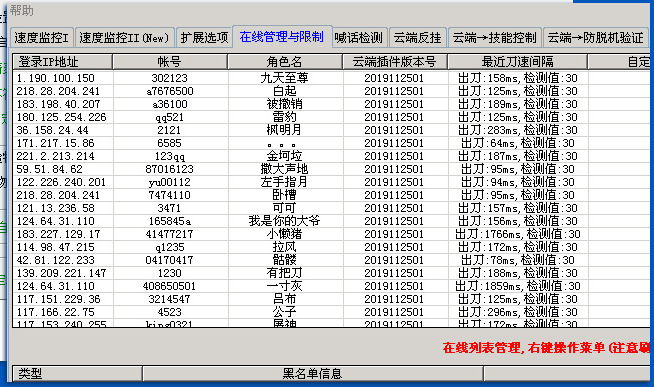Select the row with account a7676500

tap(331, 91)
